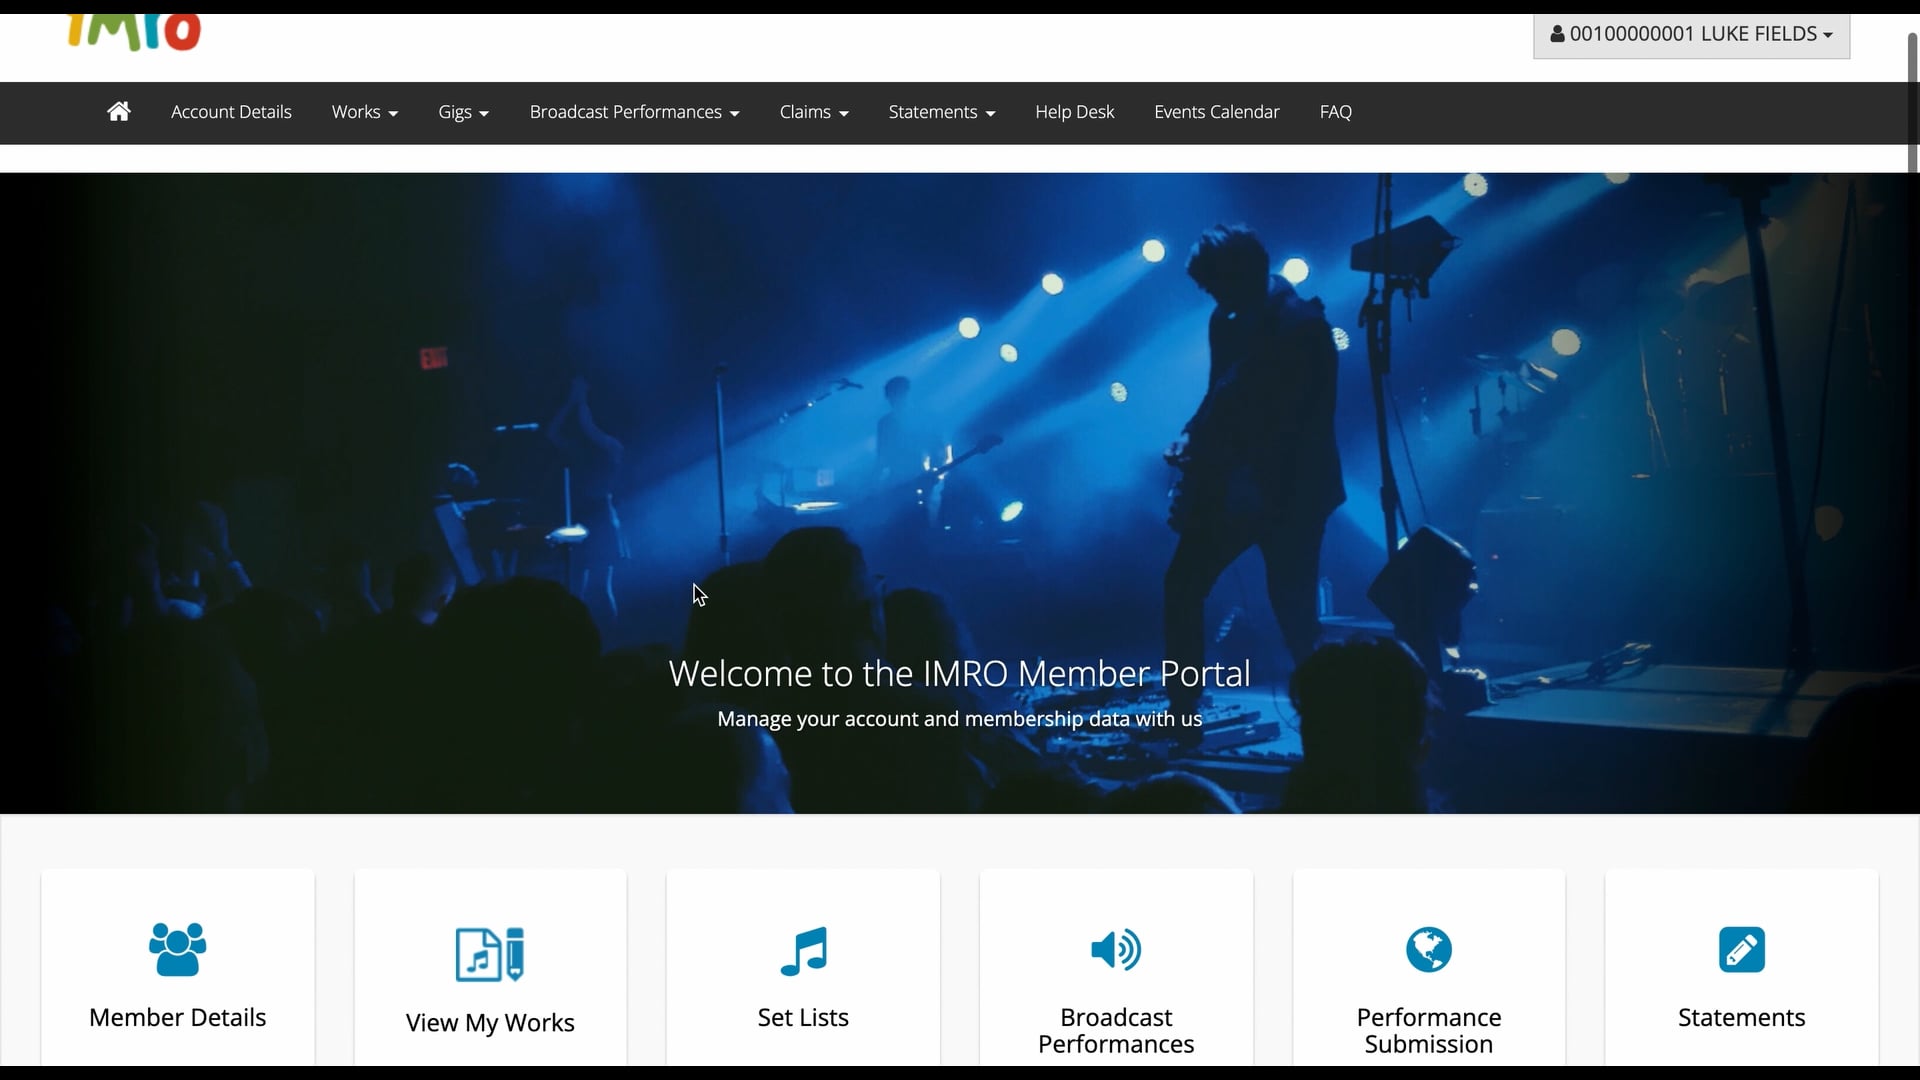The image size is (1920, 1080).
Task: Click the Set Lists music note icon
Action: [x=803, y=951]
